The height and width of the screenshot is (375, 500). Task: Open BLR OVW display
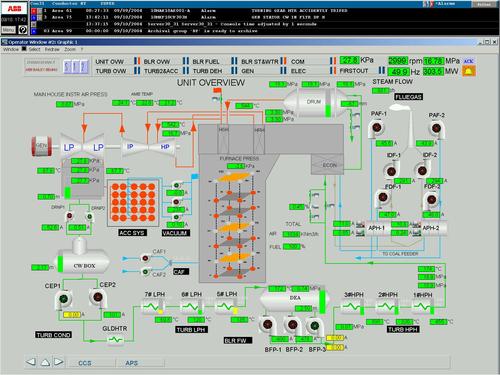157,62
